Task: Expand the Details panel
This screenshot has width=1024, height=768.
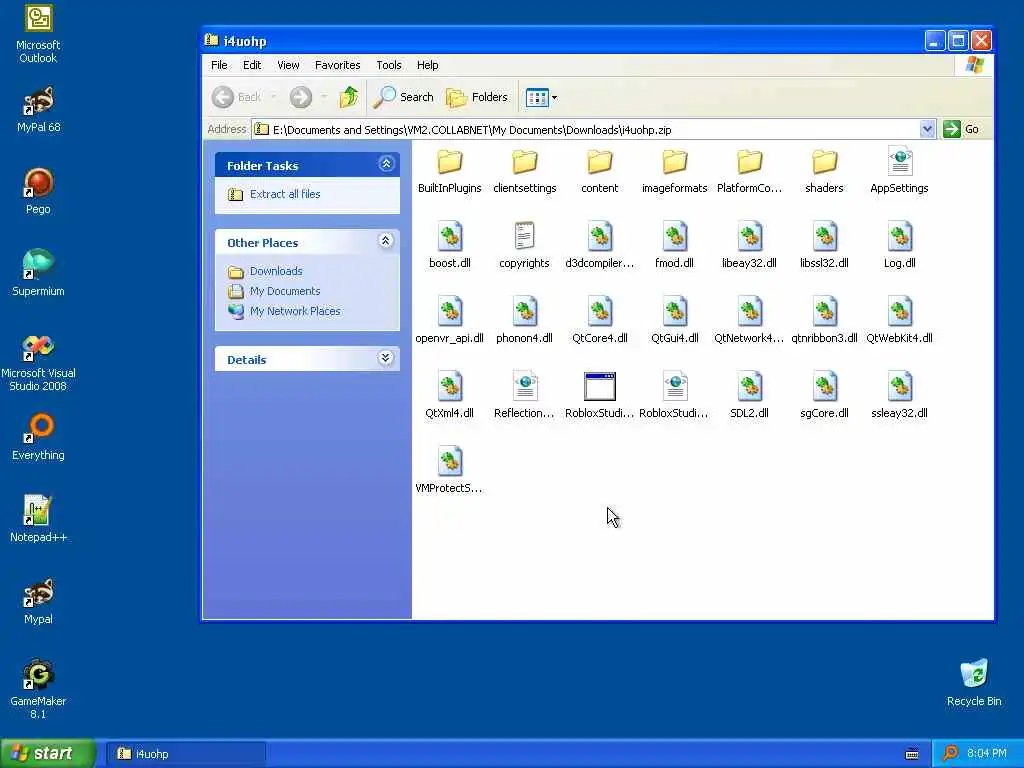Action: point(386,358)
